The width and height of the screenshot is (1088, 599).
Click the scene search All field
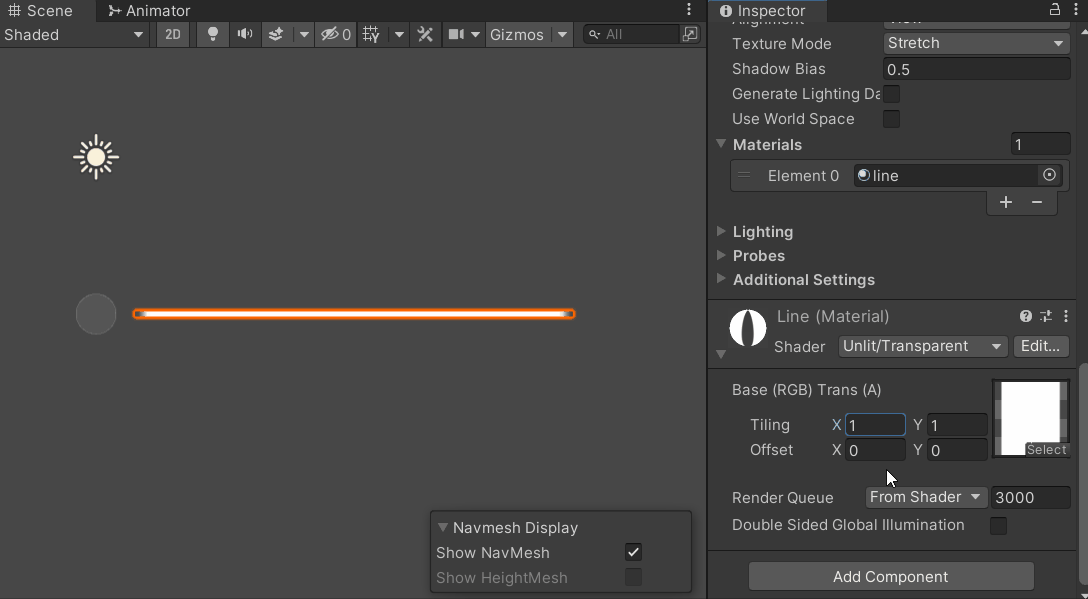click(x=631, y=35)
